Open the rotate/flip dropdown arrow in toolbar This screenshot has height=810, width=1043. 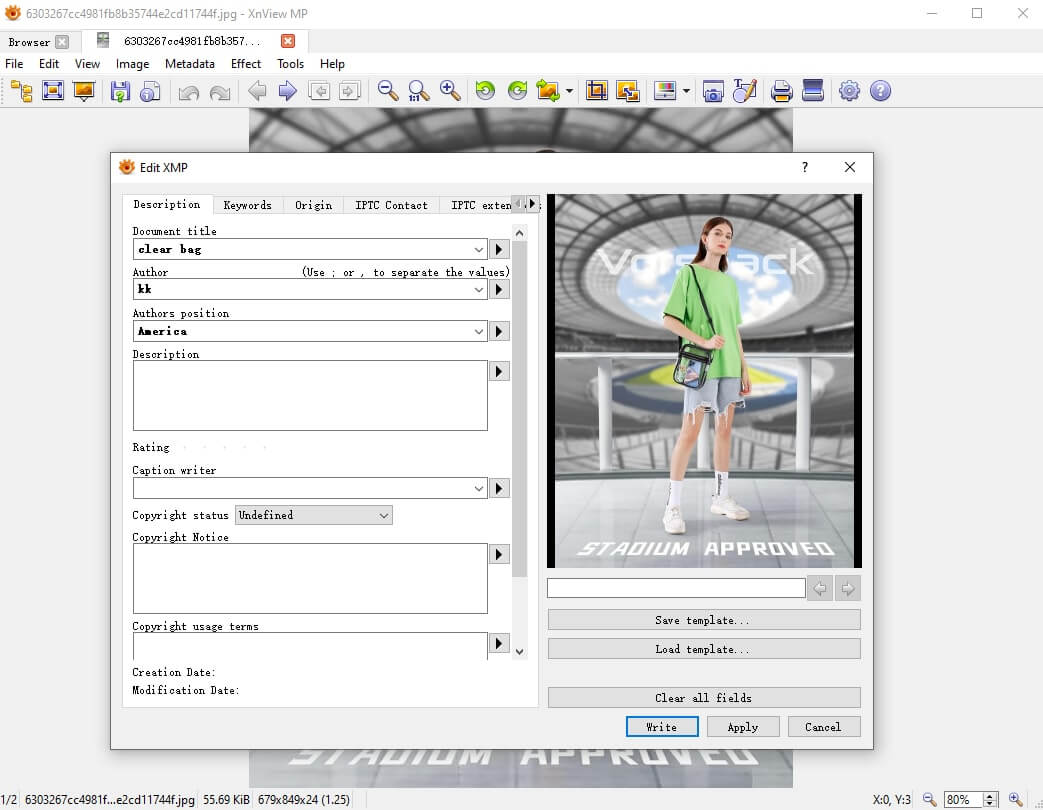pos(569,90)
